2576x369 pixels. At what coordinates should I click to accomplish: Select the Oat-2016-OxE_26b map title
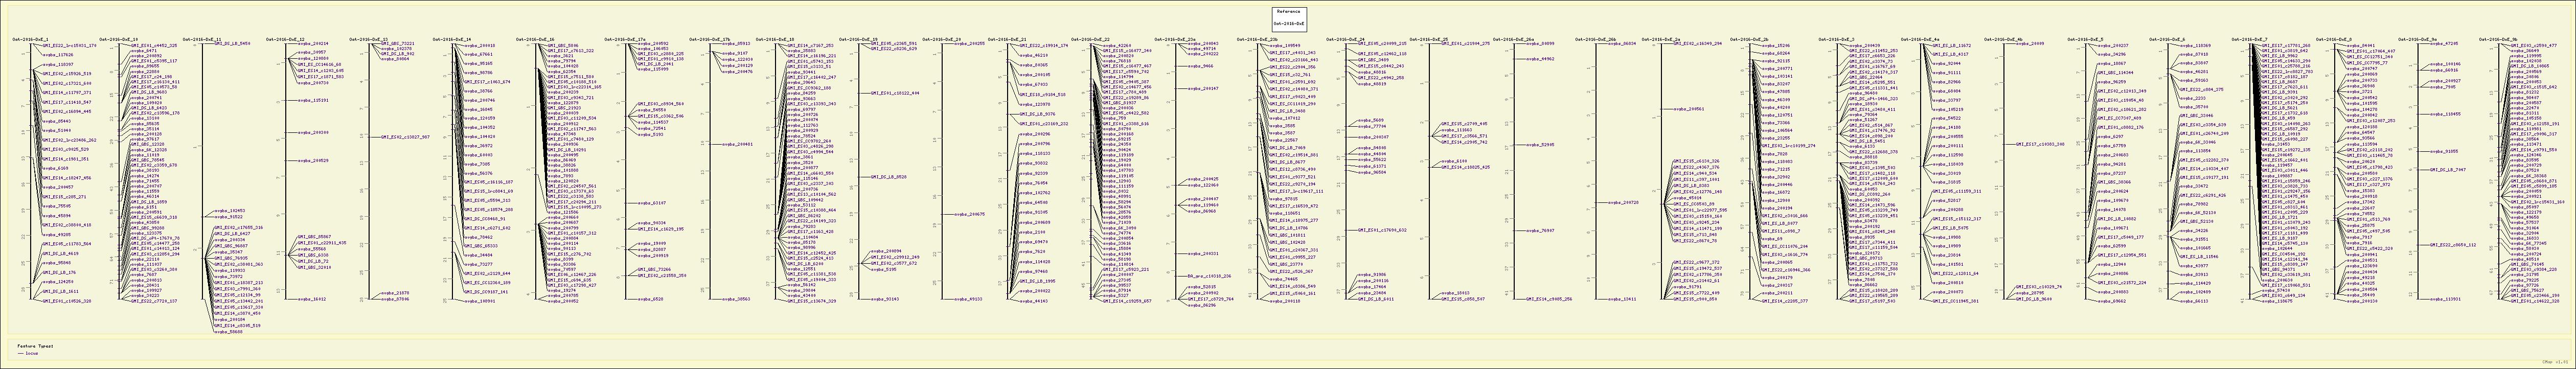coord(1596,40)
